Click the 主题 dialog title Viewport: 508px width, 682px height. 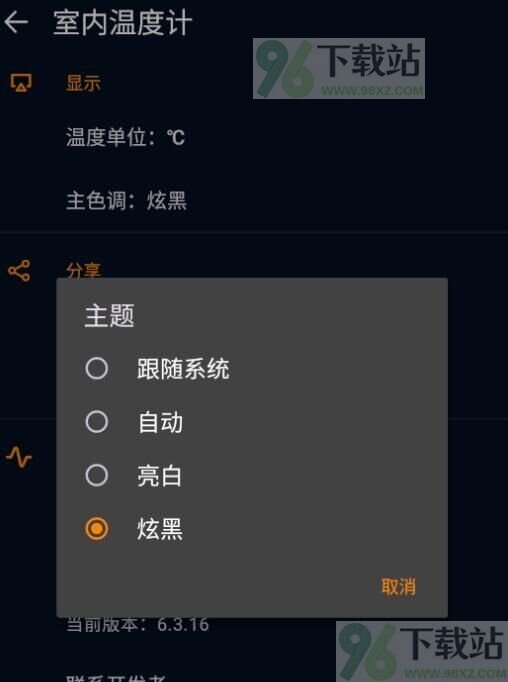click(109, 316)
